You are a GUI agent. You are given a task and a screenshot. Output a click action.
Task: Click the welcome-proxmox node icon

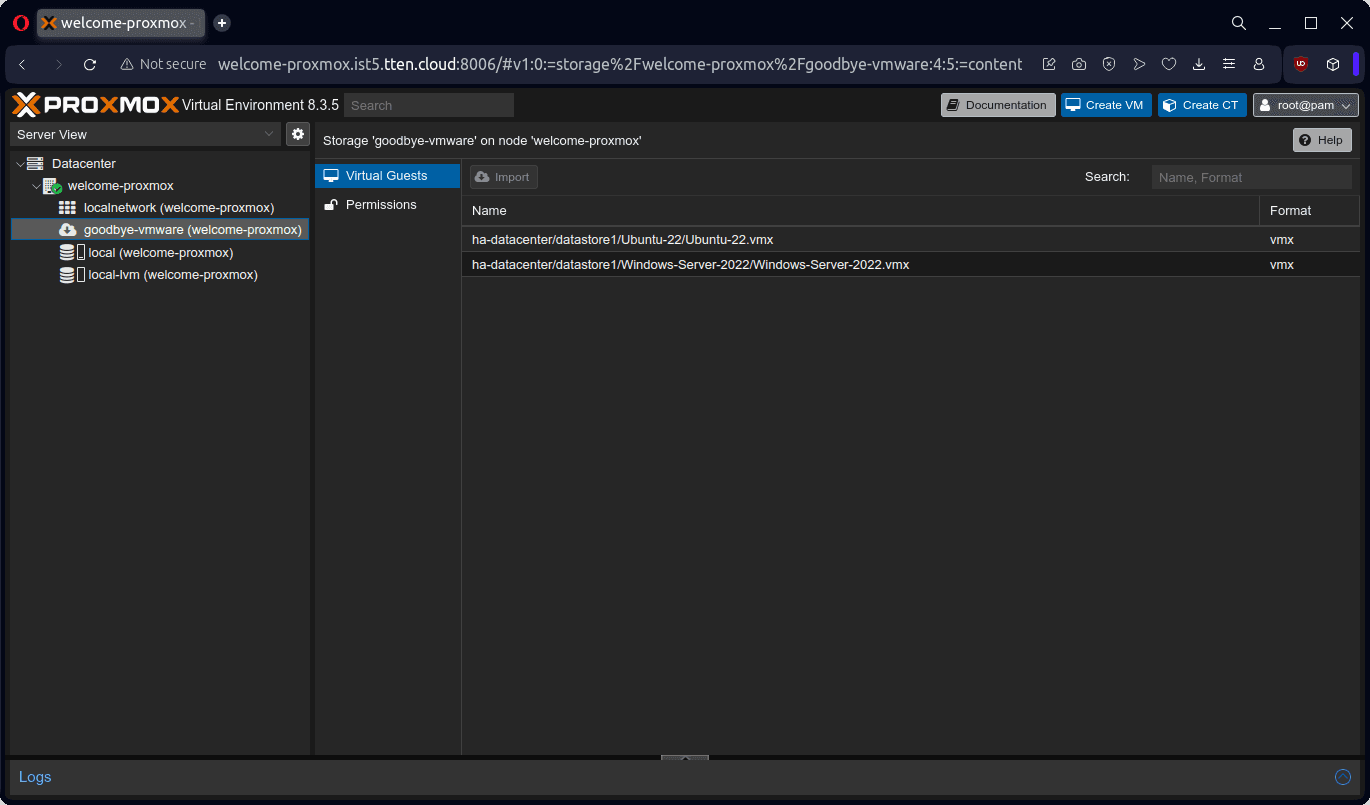52,186
